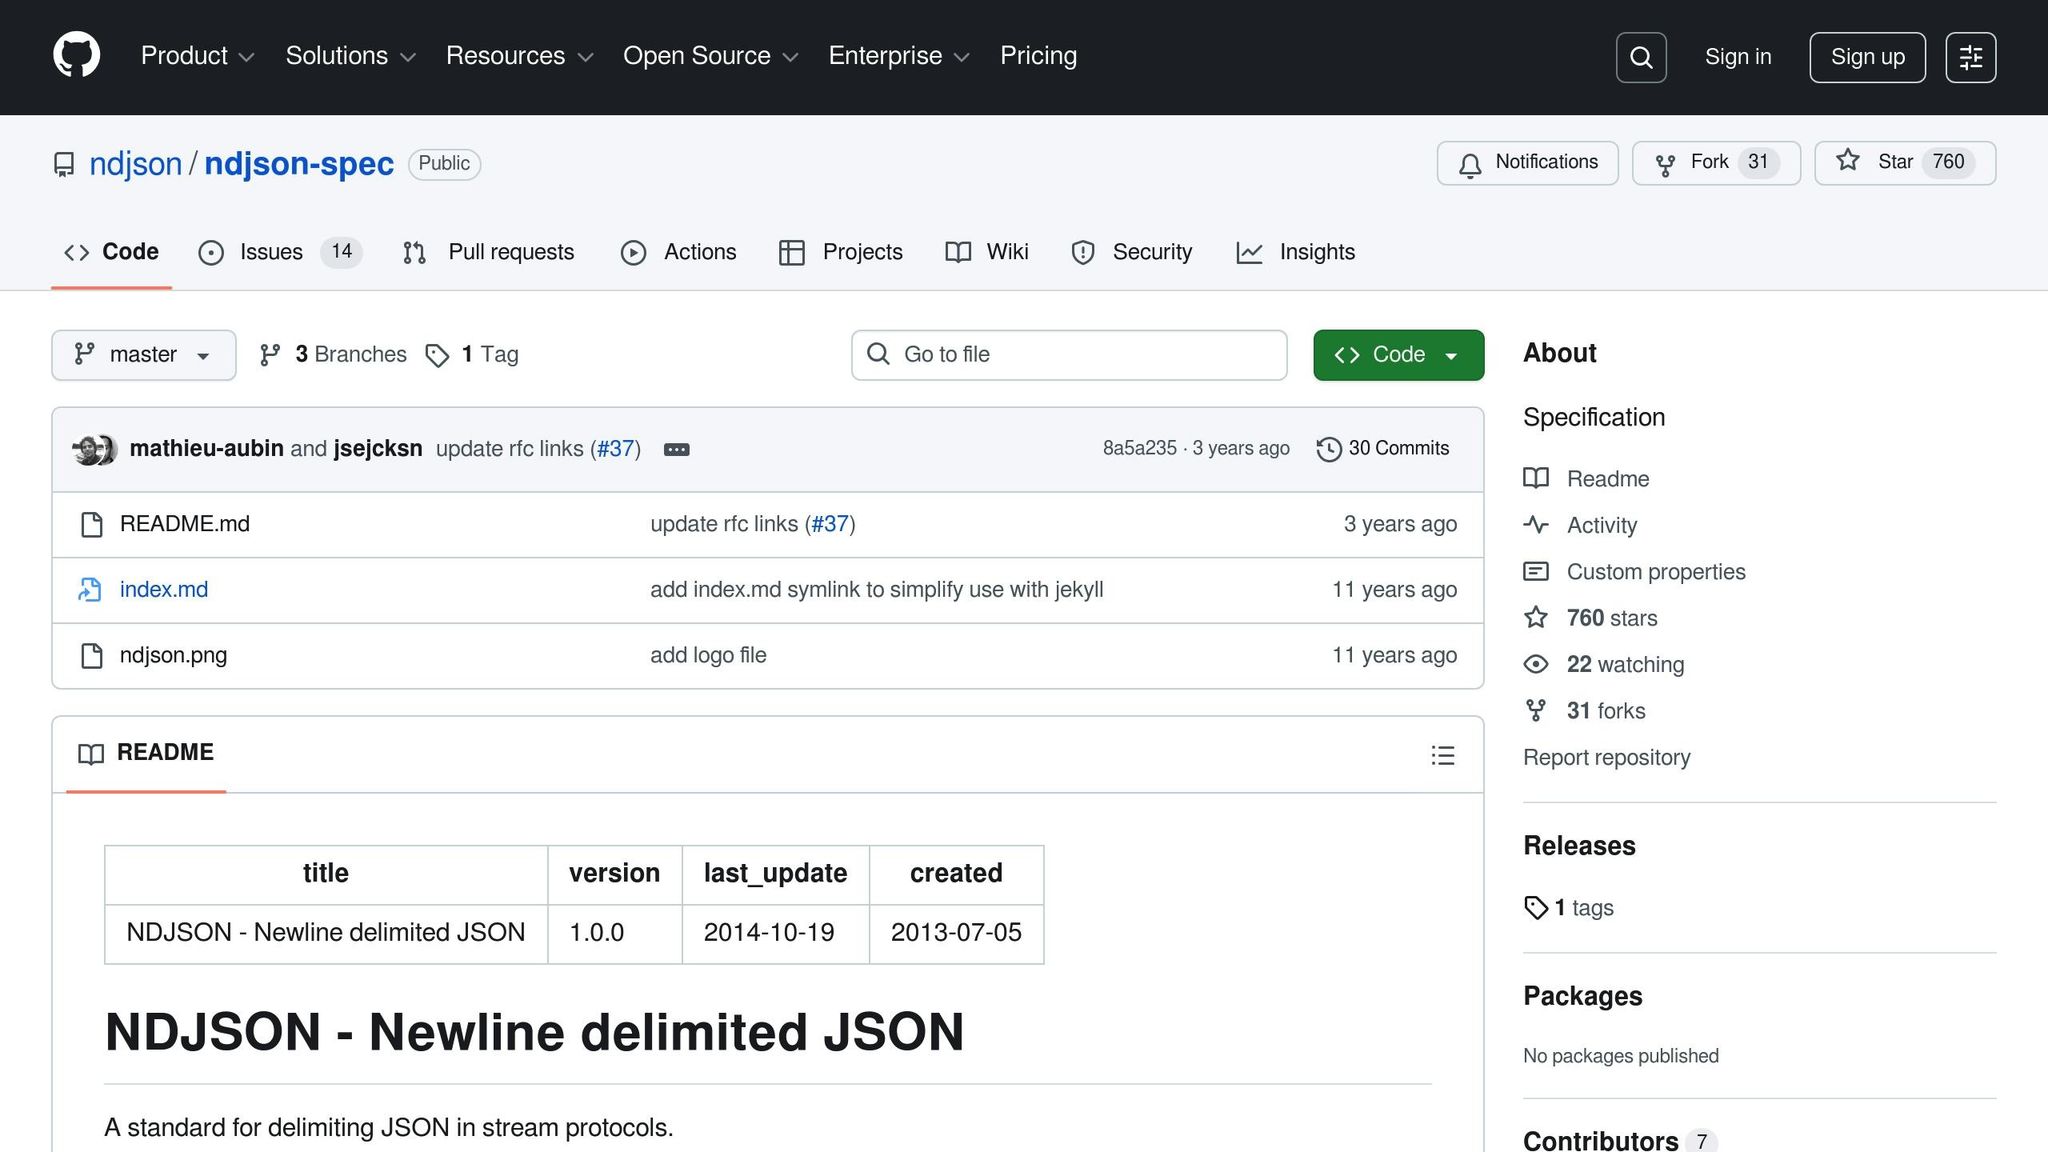Click the Sign in link
This screenshot has width=2048, height=1152.
click(x=1738, y=57)
